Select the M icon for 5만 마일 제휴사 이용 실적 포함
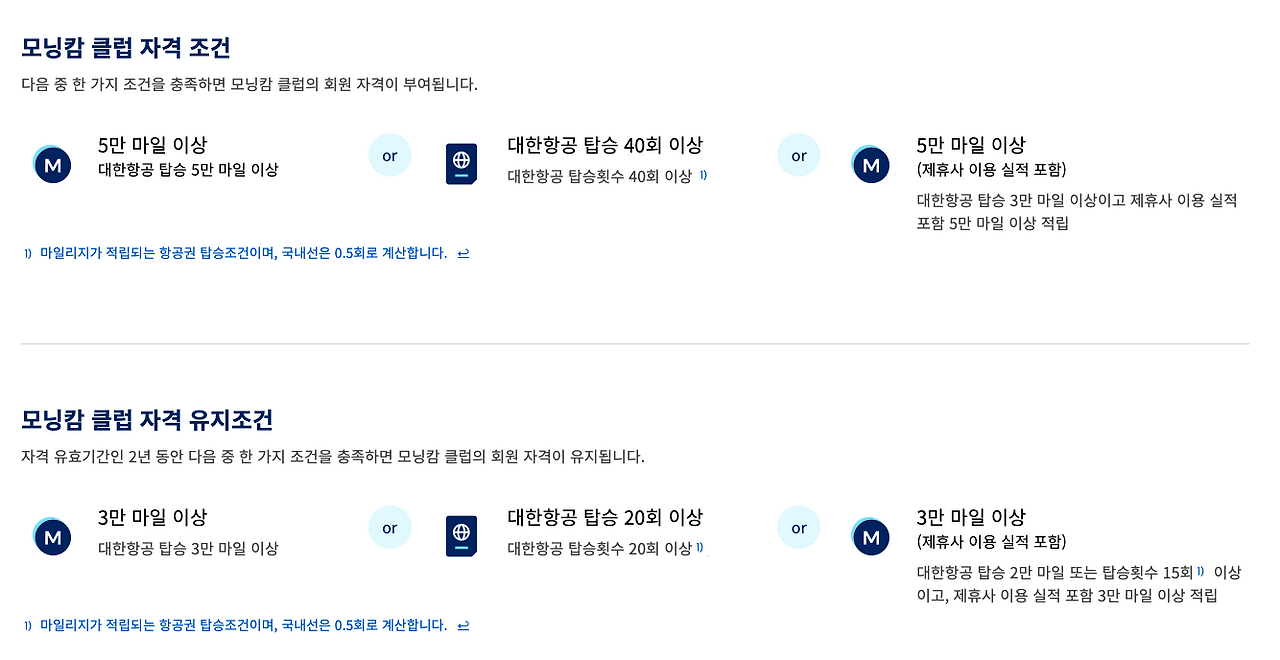1280x660 pixels. 870,164
